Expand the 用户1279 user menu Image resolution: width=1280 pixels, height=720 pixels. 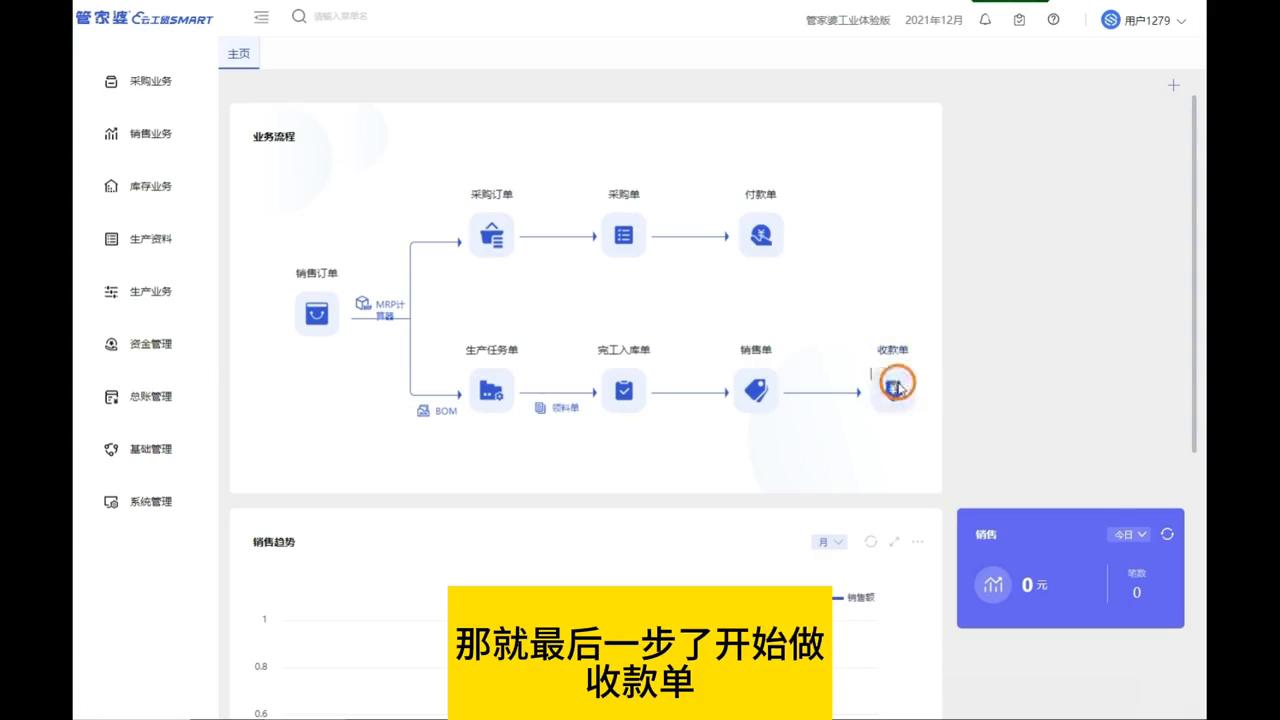point(1144,19)
